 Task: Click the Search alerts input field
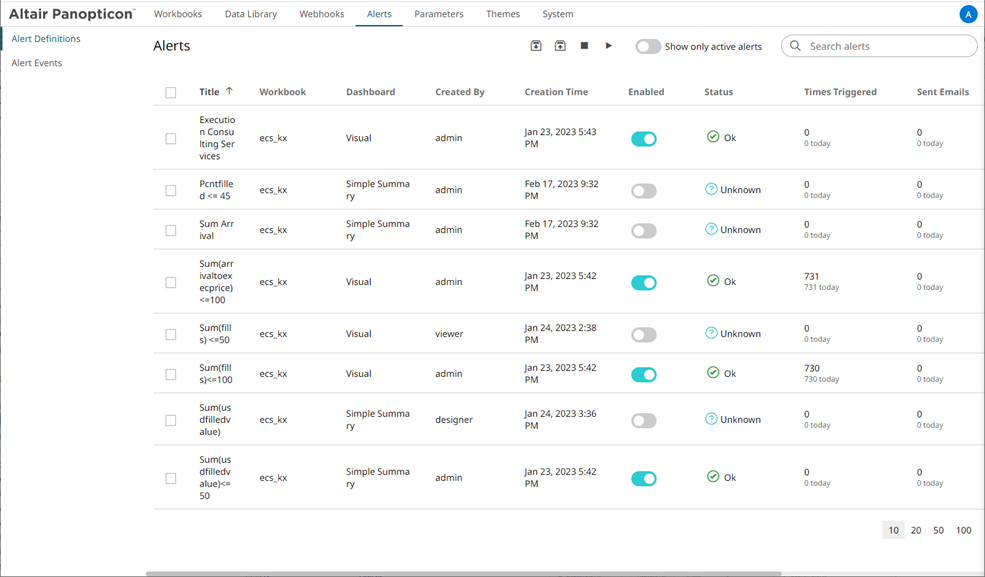(x=879, y=46)
